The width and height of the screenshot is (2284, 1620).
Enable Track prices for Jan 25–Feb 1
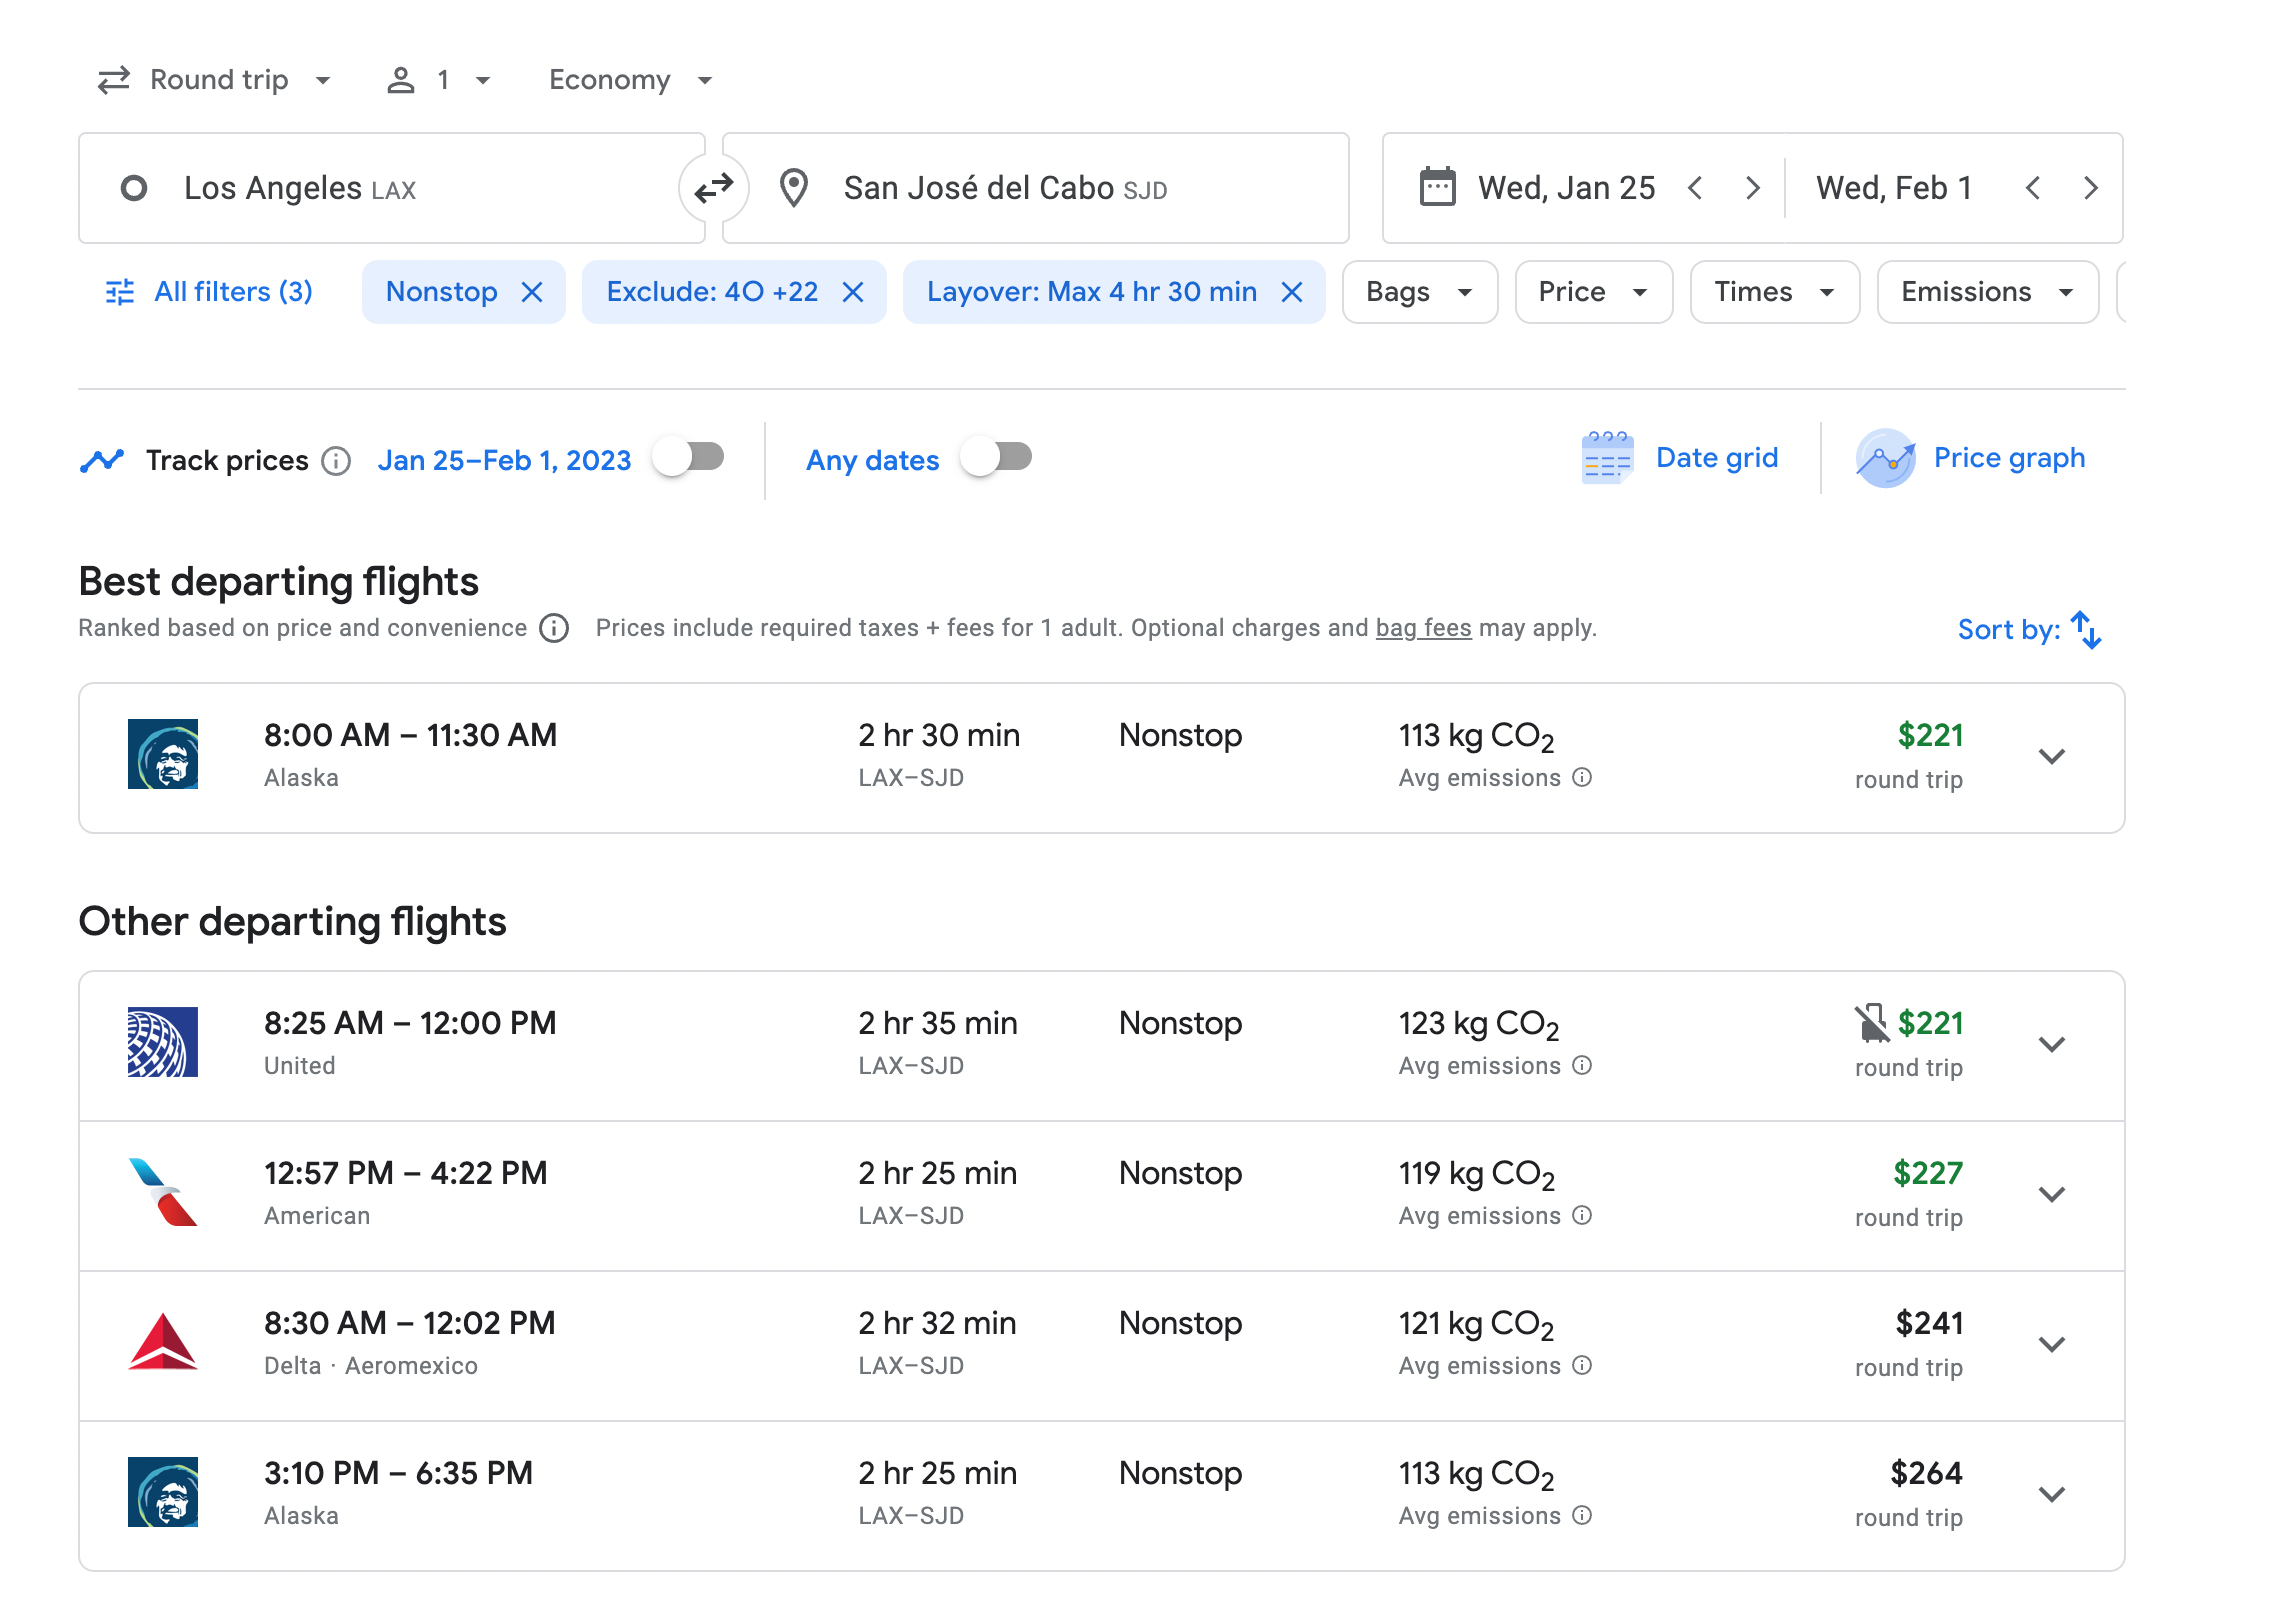pos(689,458)
